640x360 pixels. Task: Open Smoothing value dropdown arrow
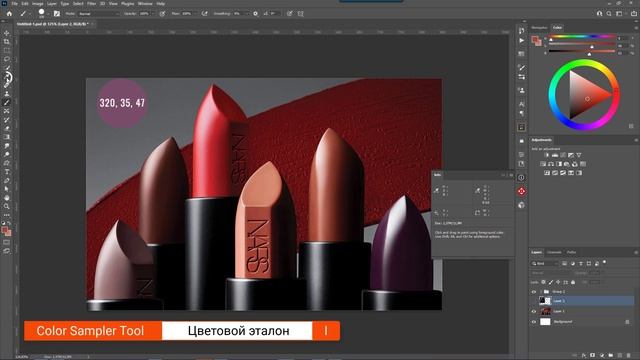(246, 13)
